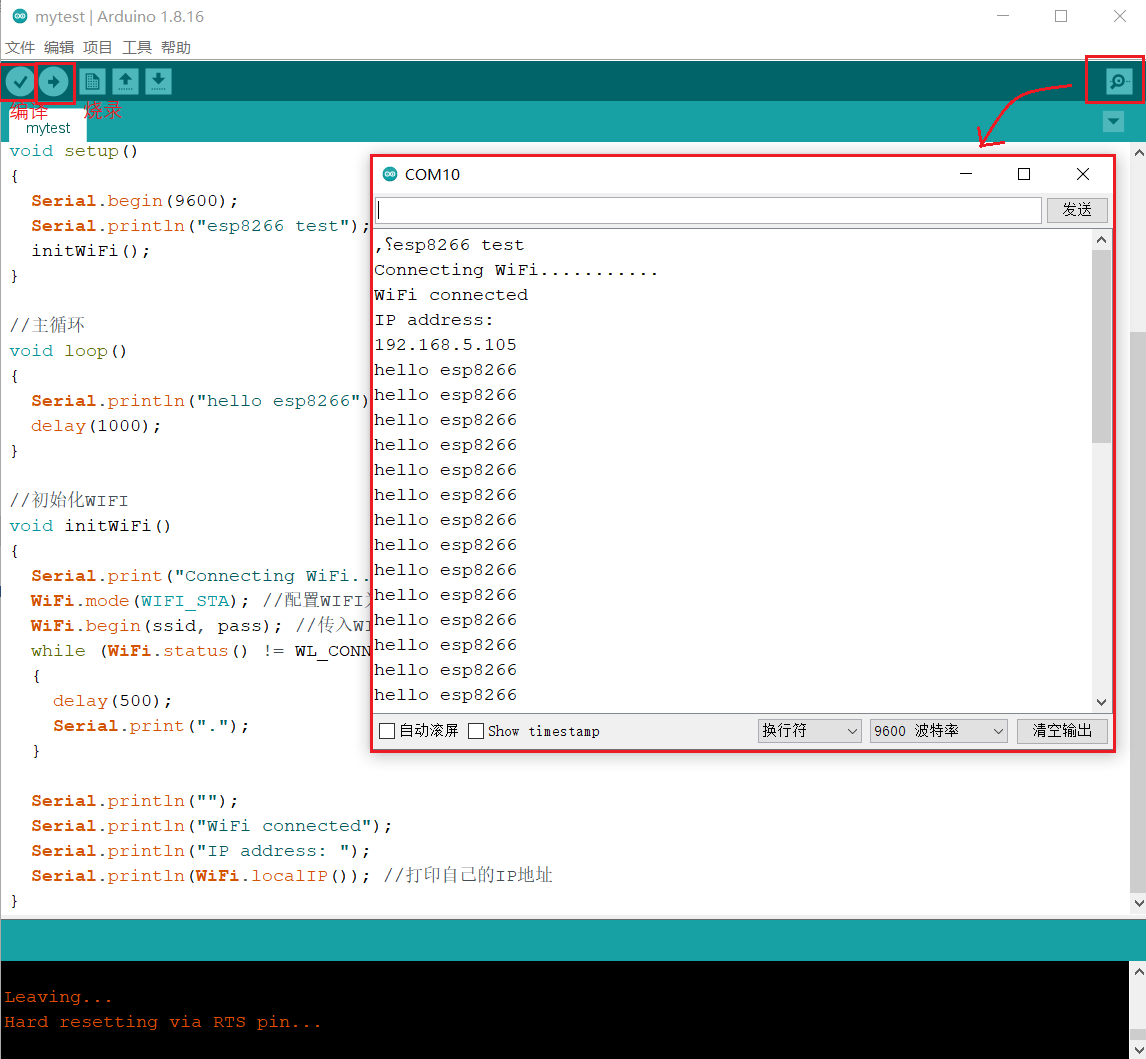Screen dimensions: 1146x1059
Task: Click the COM10 output scroll-up arrow
Action: pos(1101,240)
